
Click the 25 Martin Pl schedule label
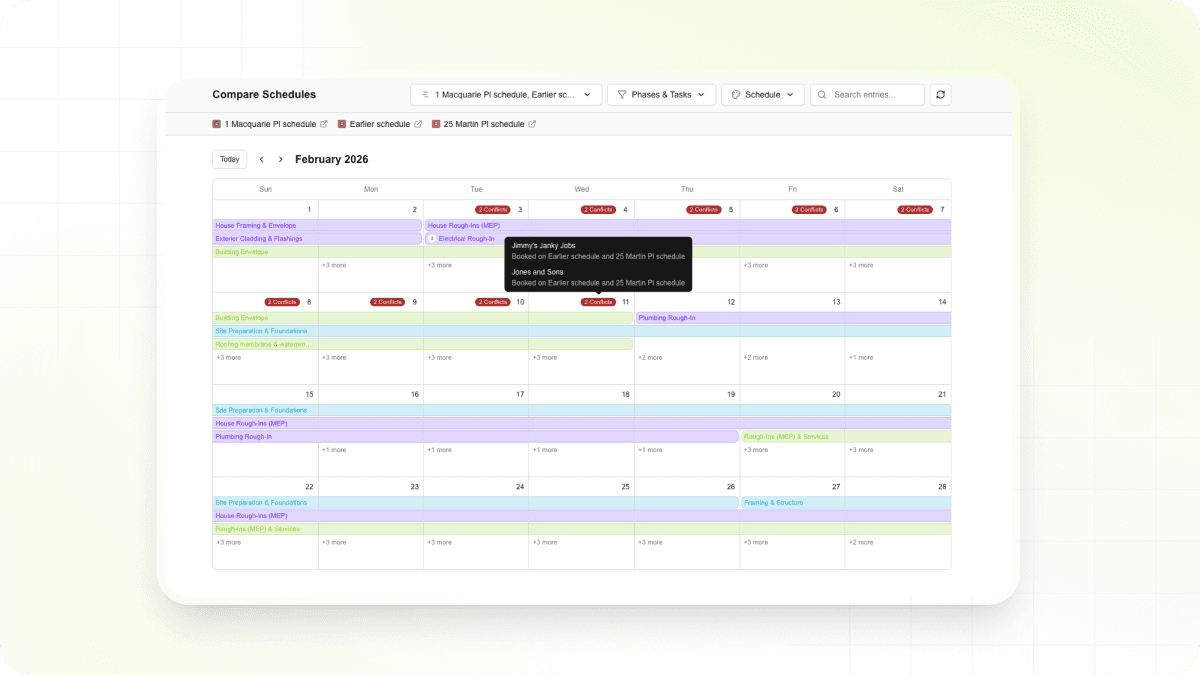pos(484,124)
